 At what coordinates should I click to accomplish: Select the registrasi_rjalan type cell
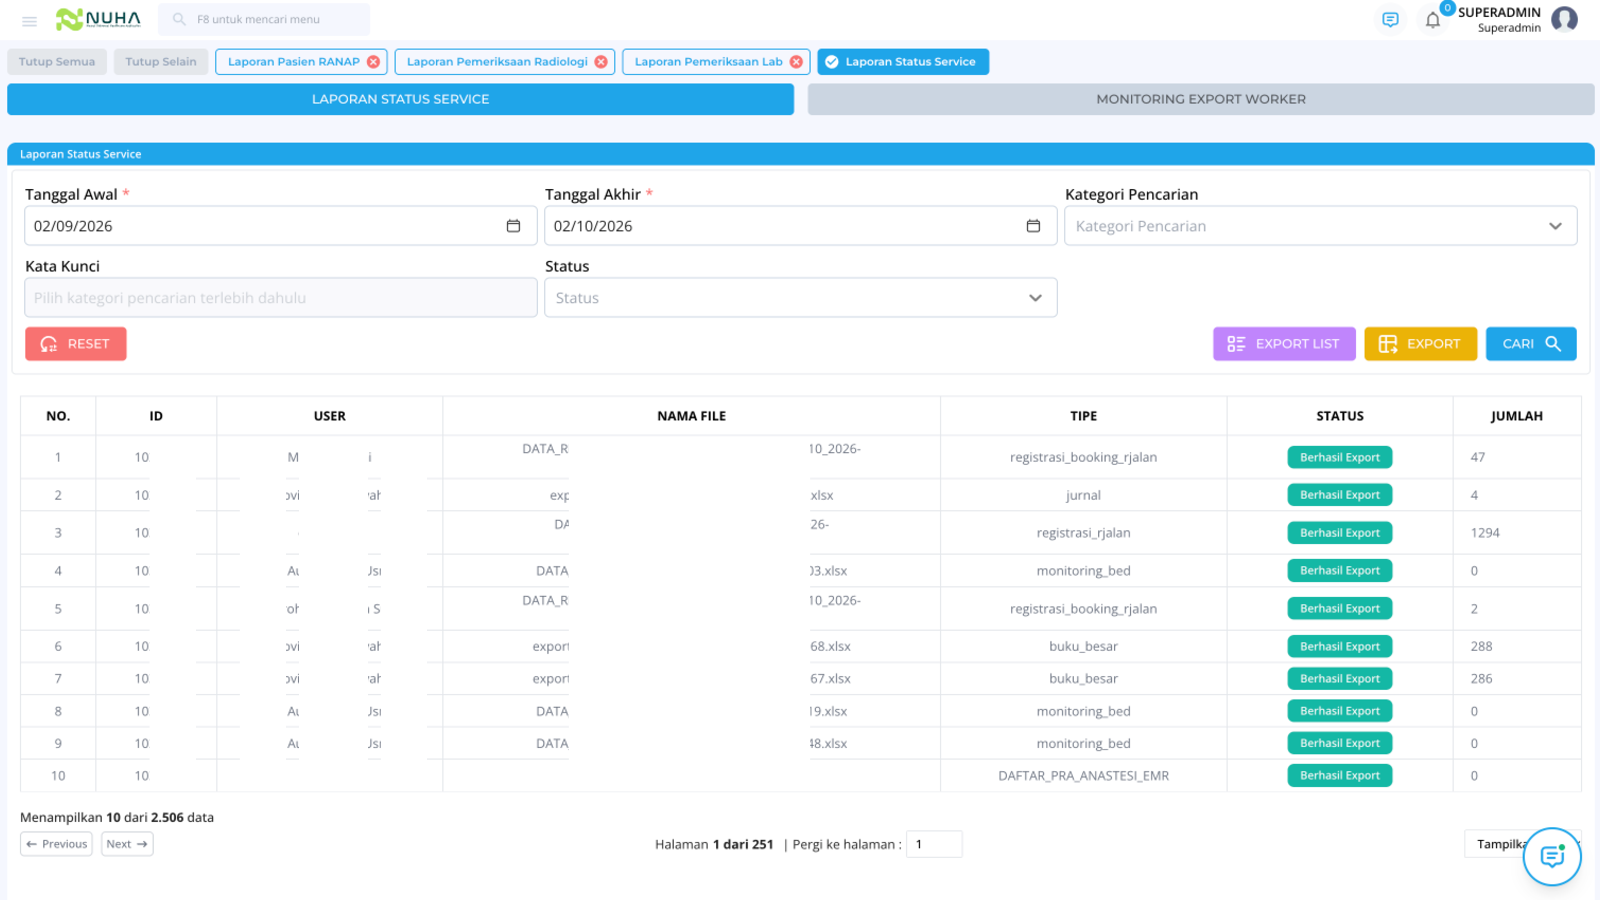1084,533
